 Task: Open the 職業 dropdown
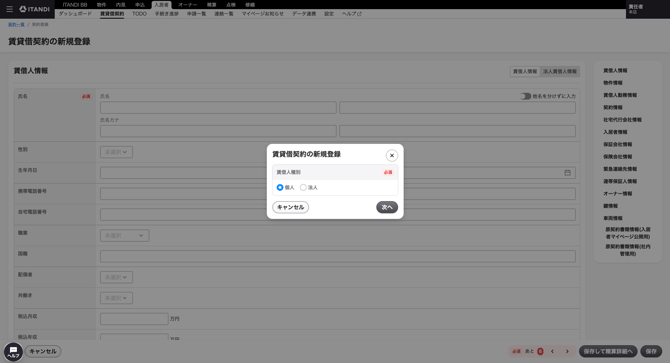pos(124,235)
